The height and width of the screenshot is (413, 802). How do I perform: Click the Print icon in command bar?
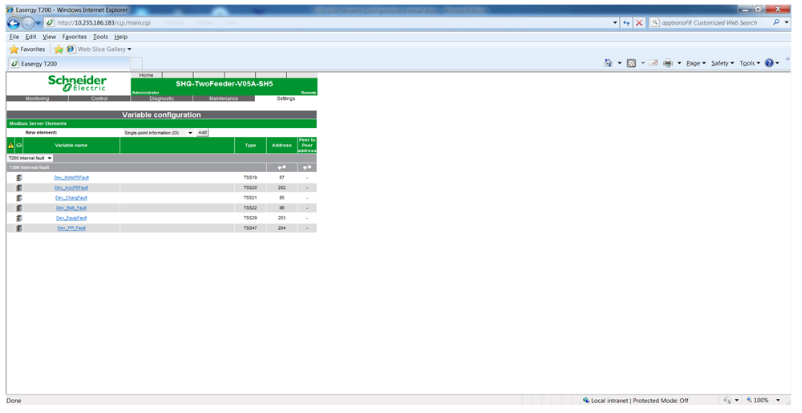click(x=668, y=63)
